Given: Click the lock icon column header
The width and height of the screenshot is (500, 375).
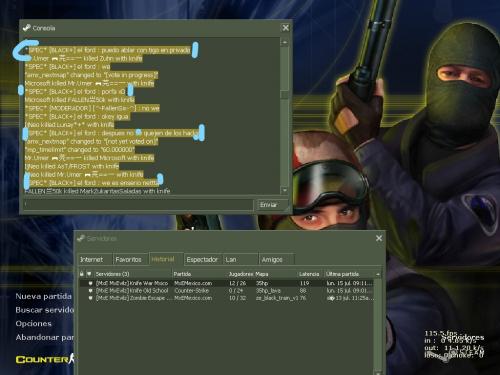Looking at the screenshot, I should click(x=82, y=274).
